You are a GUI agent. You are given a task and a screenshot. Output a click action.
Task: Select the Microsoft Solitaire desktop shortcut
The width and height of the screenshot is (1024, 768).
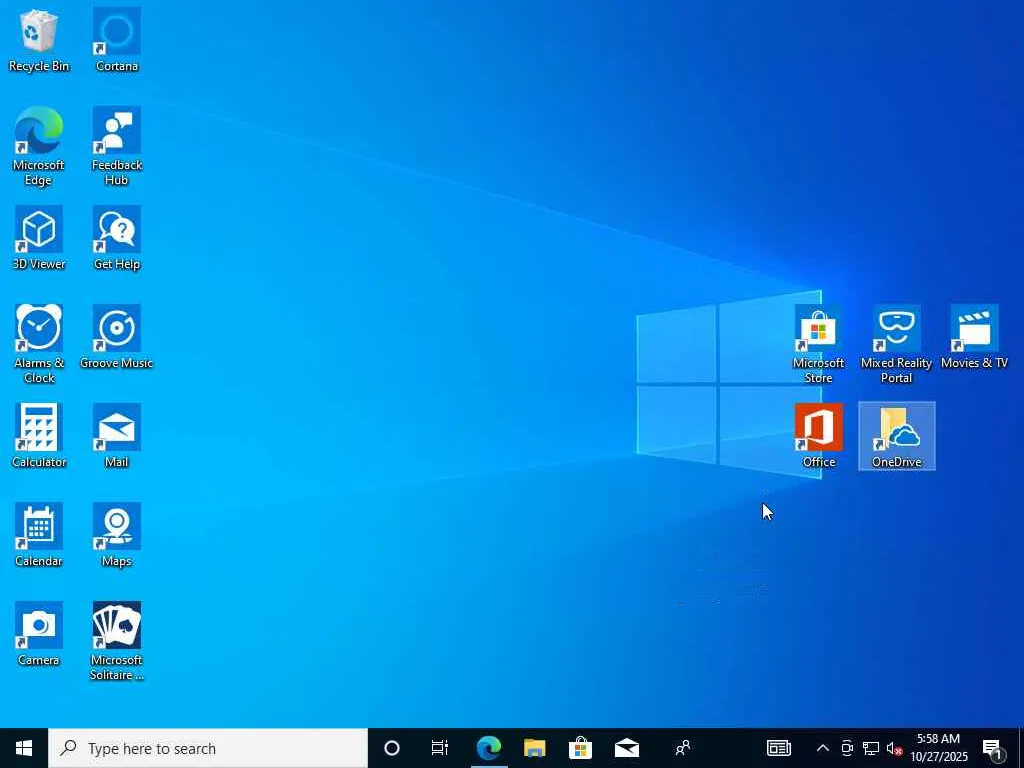tap(117, 642)
